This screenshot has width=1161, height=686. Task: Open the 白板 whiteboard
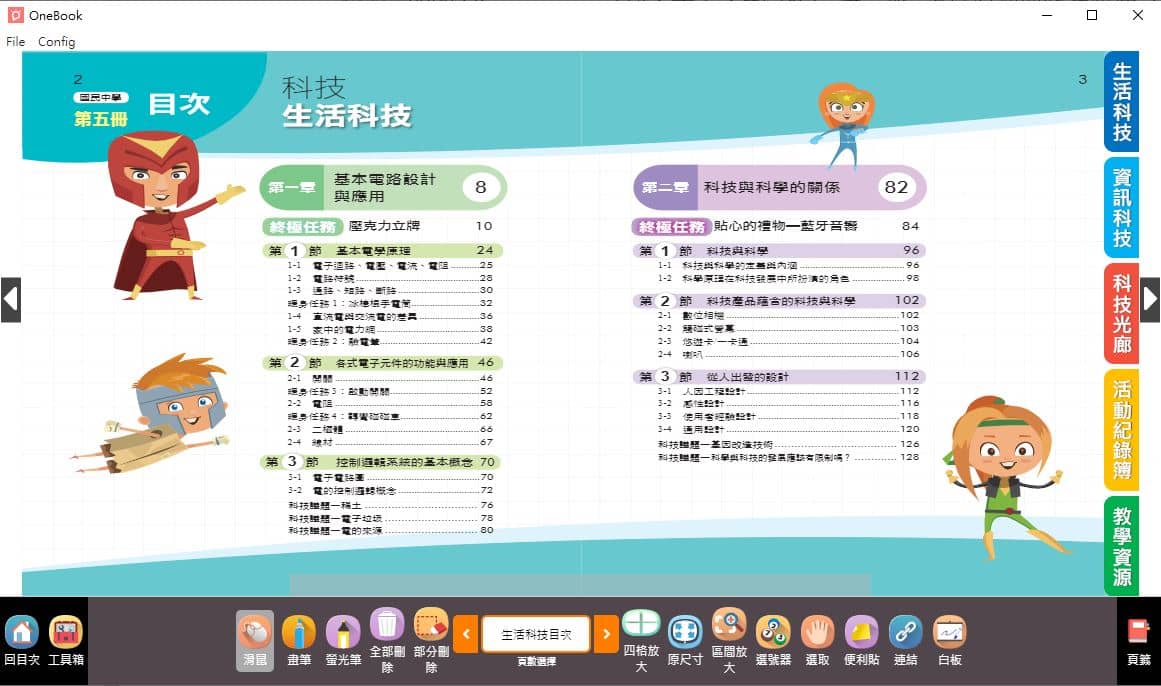click(x=949, y=641)
